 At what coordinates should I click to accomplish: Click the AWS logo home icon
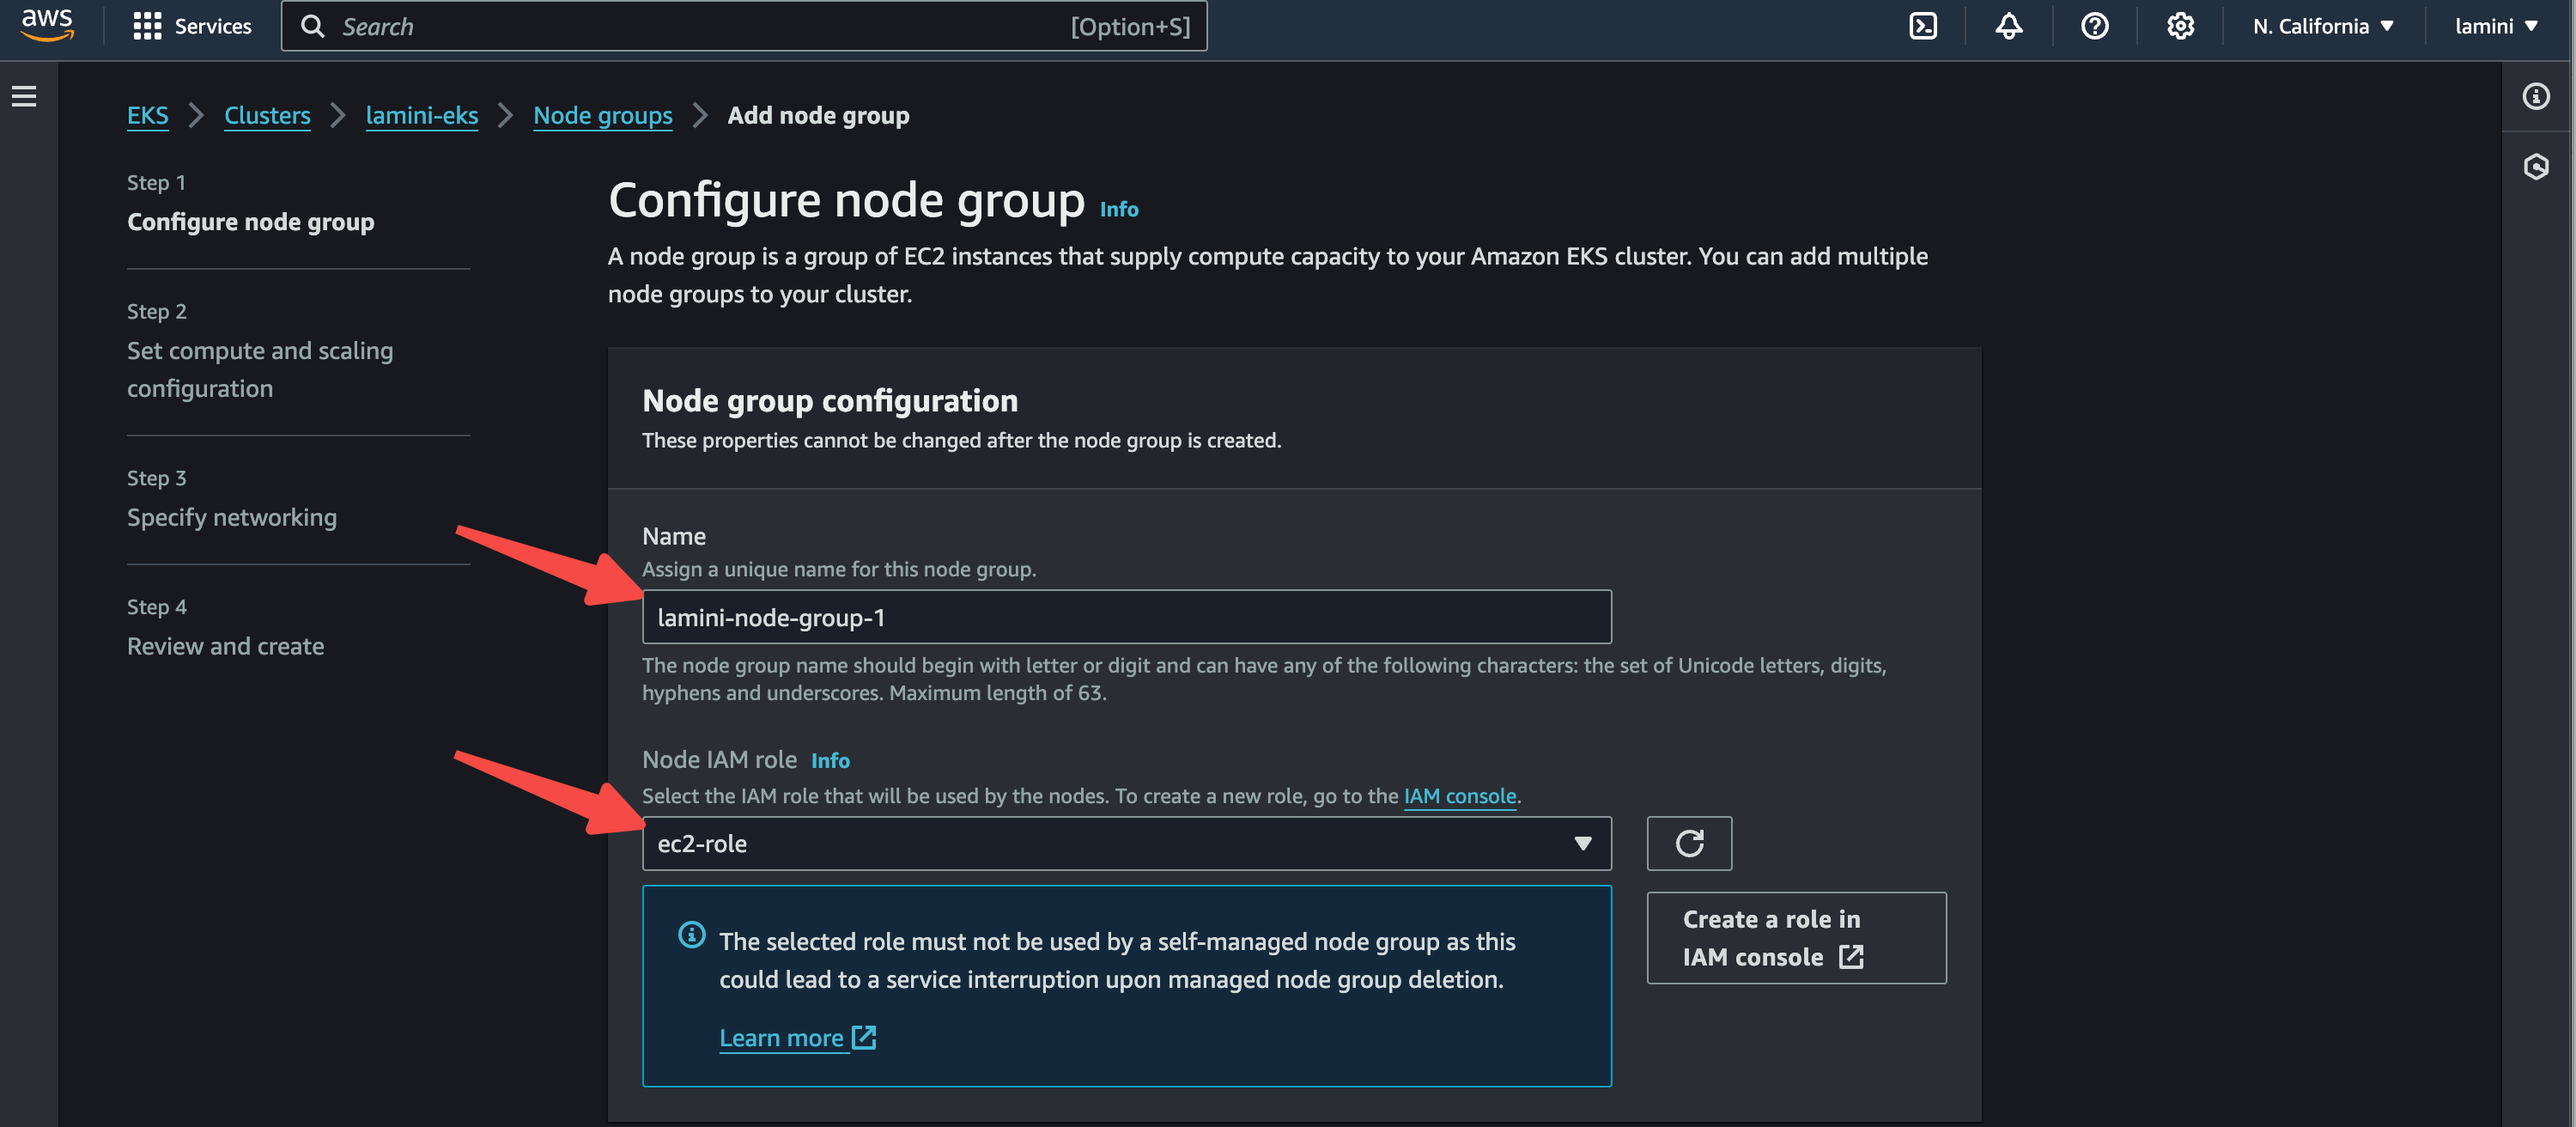[47, 25]
